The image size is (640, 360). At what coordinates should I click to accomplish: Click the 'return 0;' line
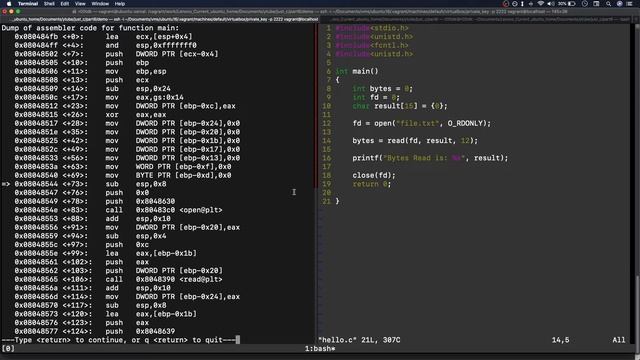372,184
